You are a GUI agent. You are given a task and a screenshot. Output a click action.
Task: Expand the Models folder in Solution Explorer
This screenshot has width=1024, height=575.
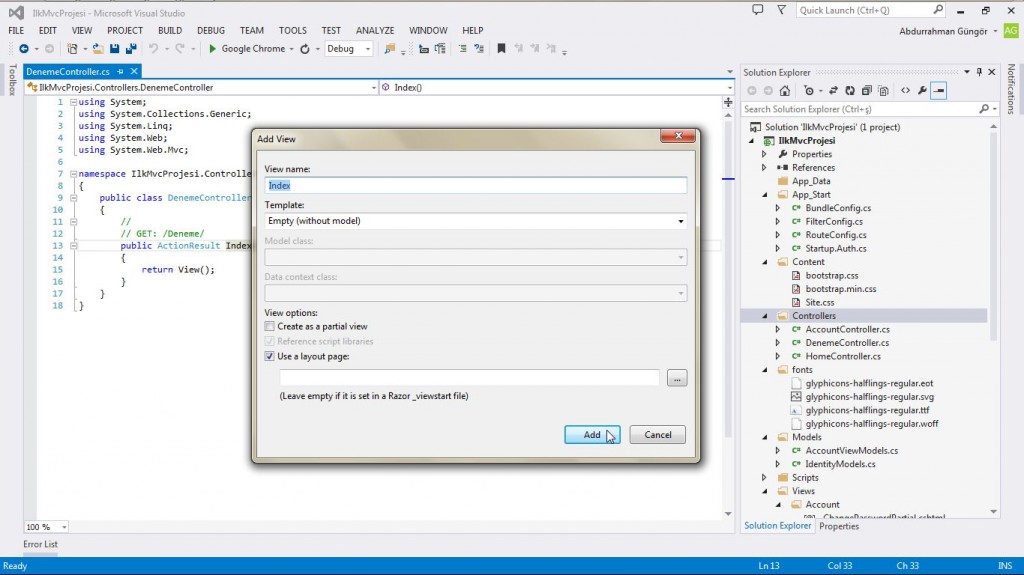(764, 437)
